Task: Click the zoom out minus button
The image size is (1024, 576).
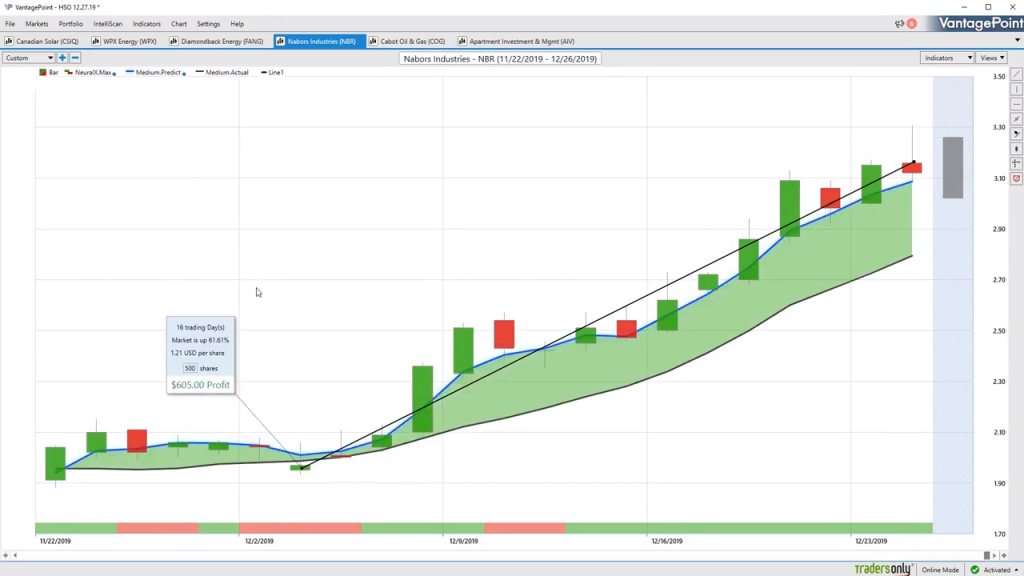Action: [75, 57]
